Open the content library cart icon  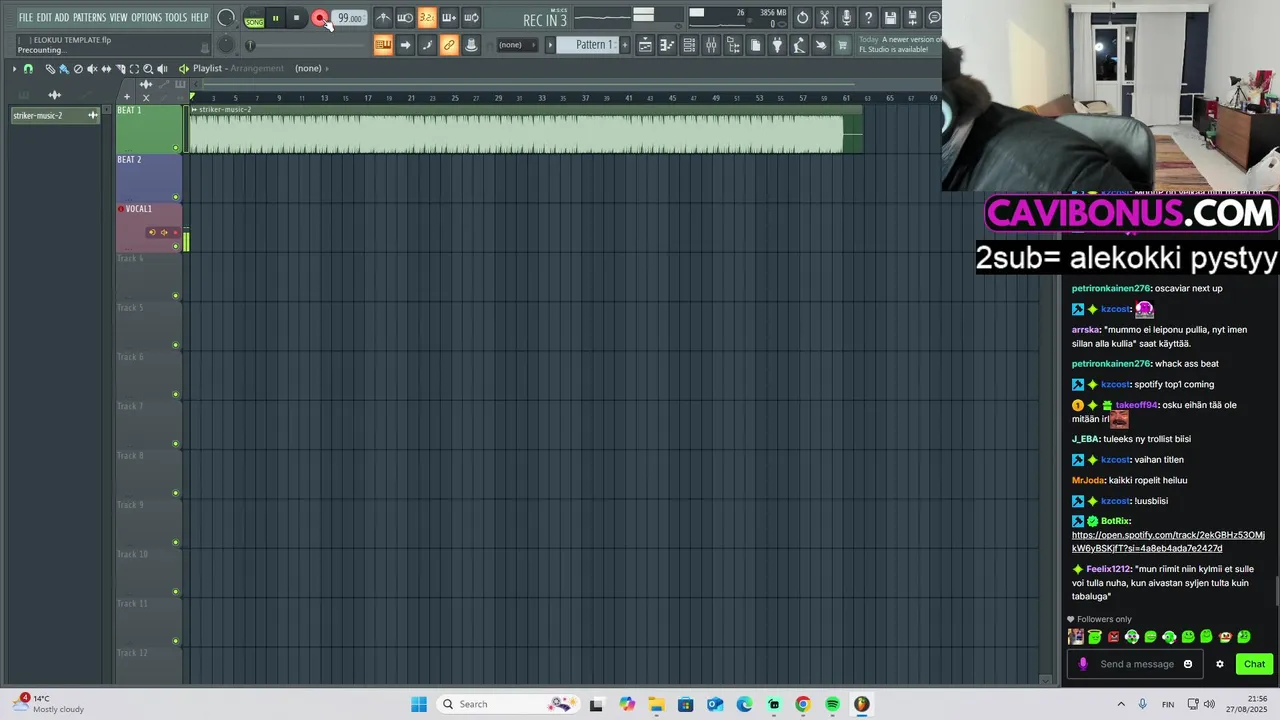pos(843,45)
